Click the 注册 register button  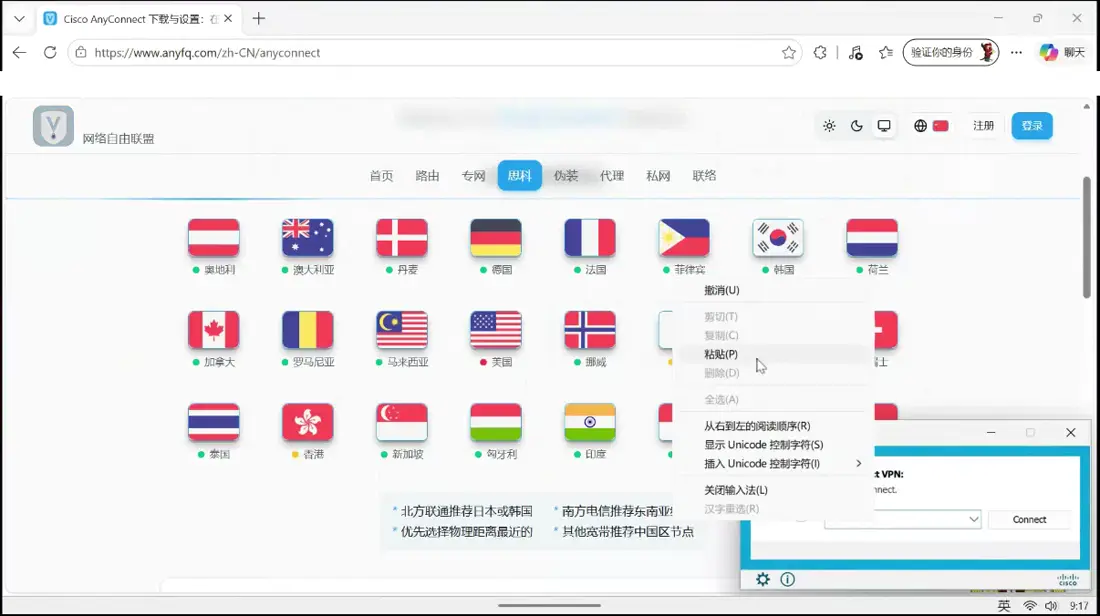tap(984, 126)
